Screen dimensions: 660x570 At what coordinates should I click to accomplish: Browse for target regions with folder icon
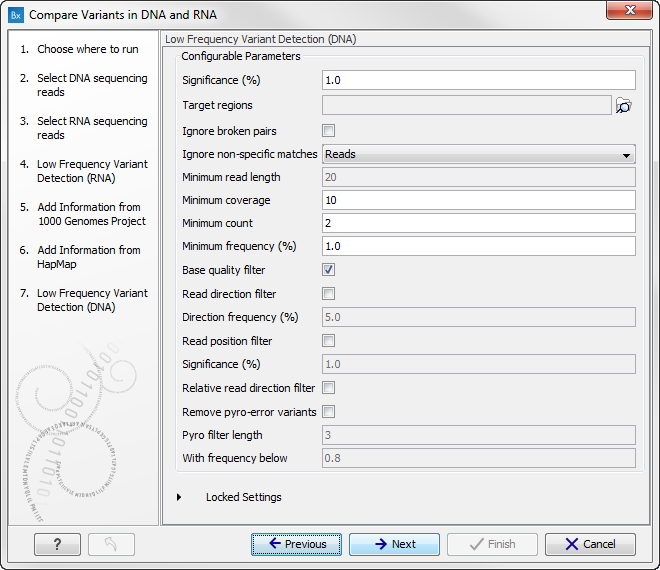click(623, 105)
